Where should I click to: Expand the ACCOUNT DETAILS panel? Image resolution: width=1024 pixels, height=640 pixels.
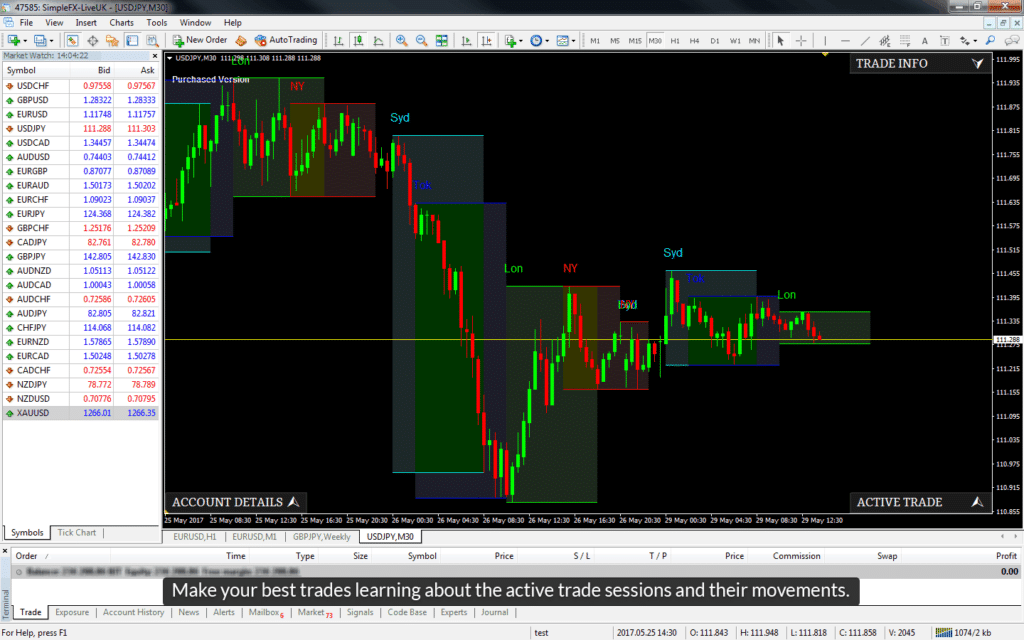[294, 502]
